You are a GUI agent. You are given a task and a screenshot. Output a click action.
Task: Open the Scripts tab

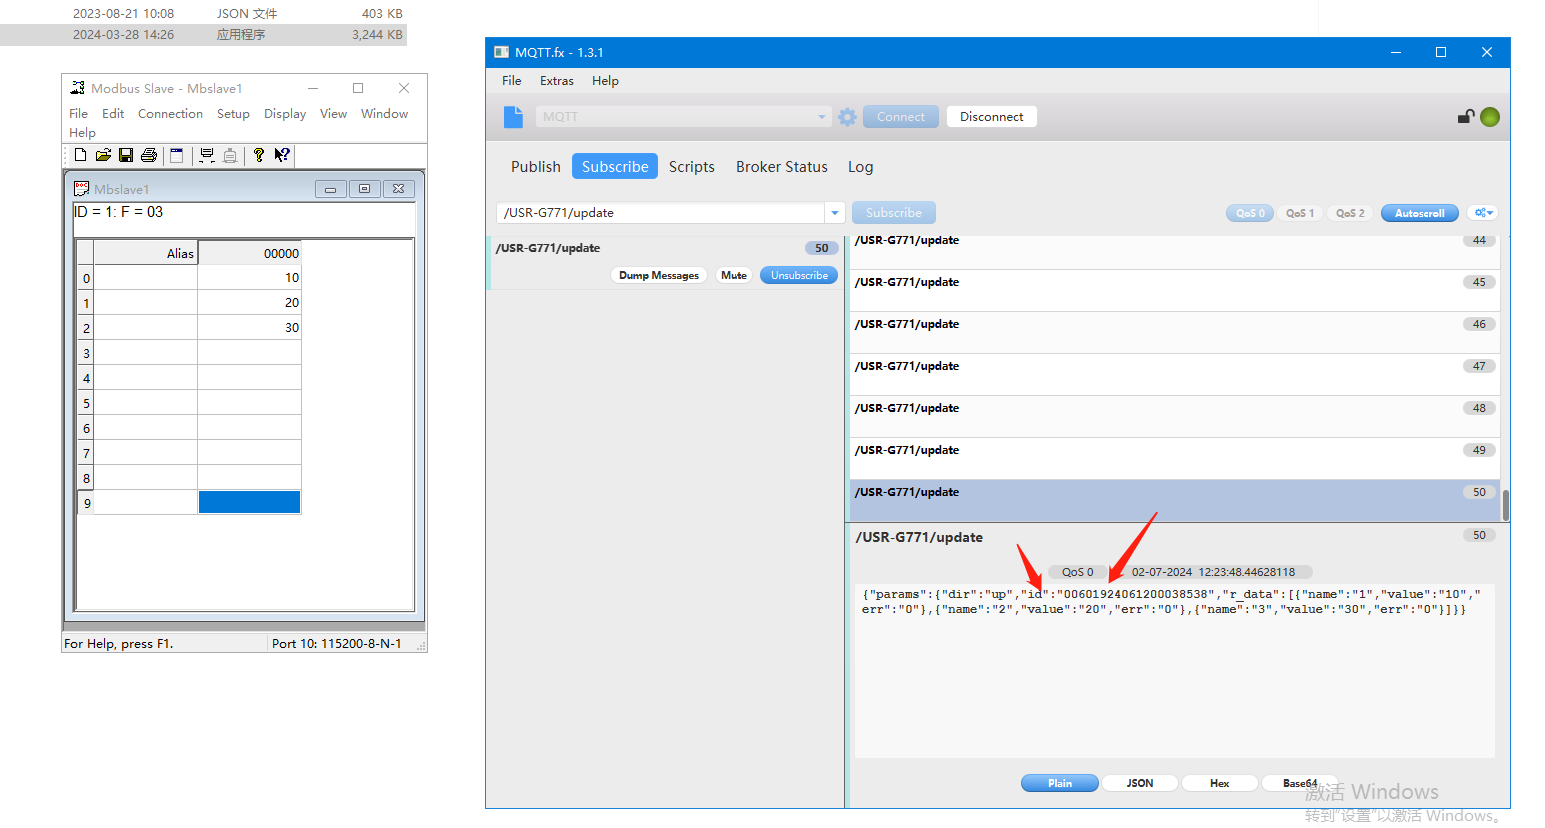tap(692, 167)
